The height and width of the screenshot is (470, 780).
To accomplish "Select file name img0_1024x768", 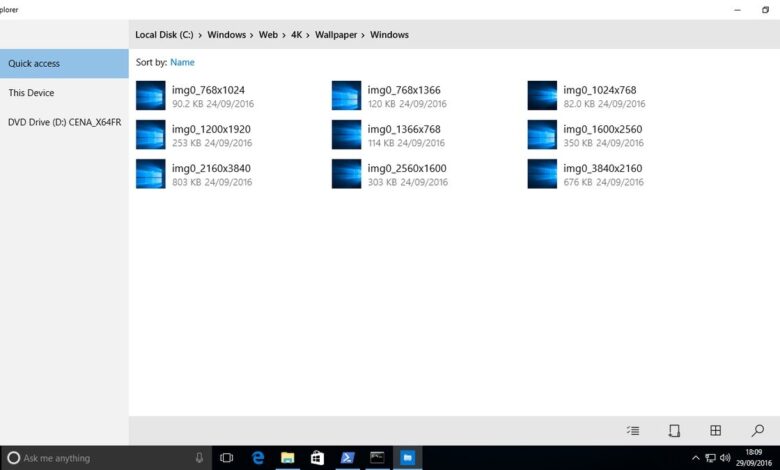I will click(599, 90).
